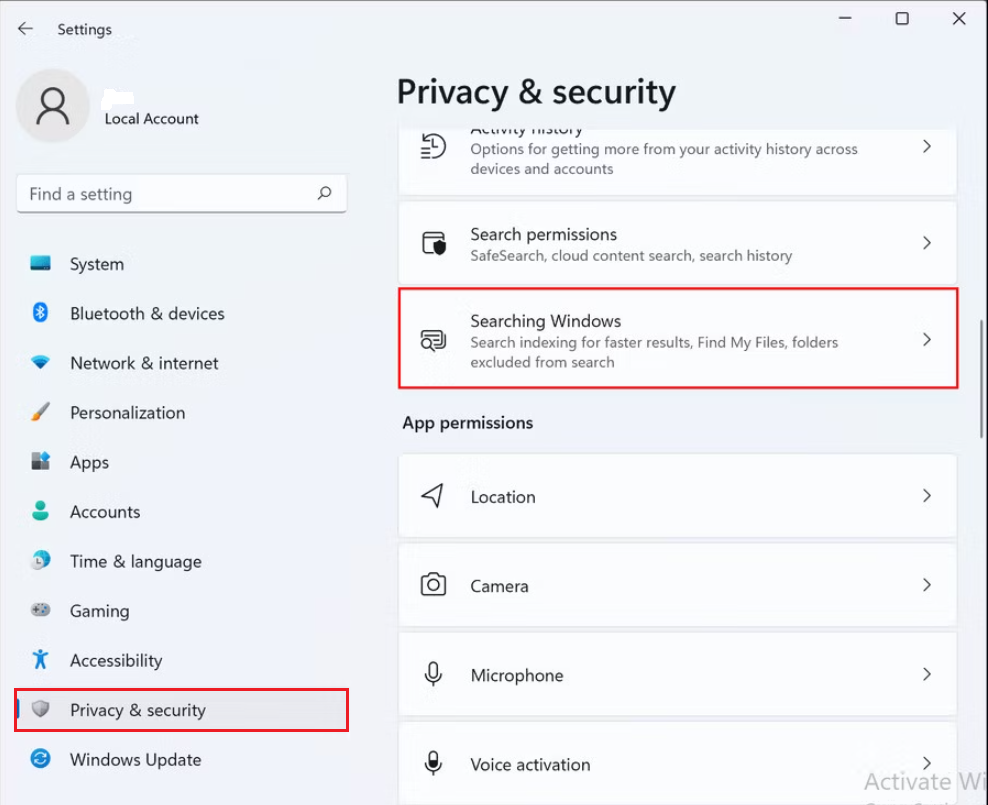
Task: Expand Location chevron
Action: point(926,496)
